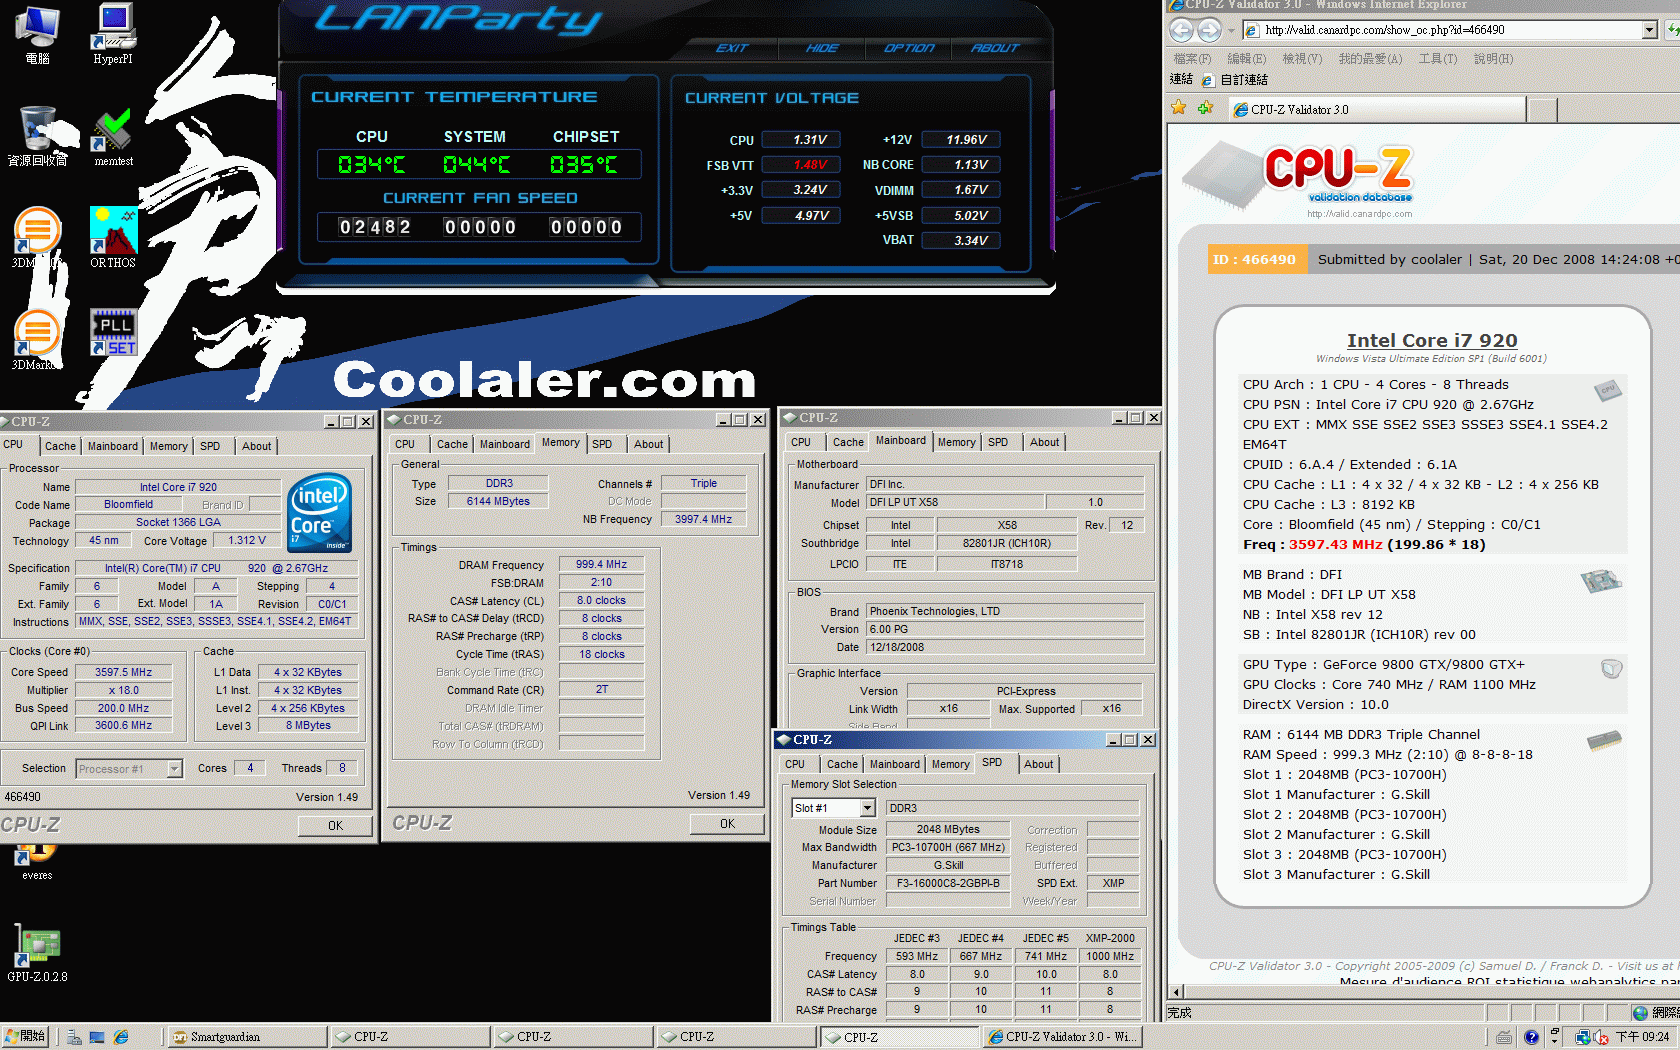Click the Core Speed value 3597.5 MHz

(124, 672)
